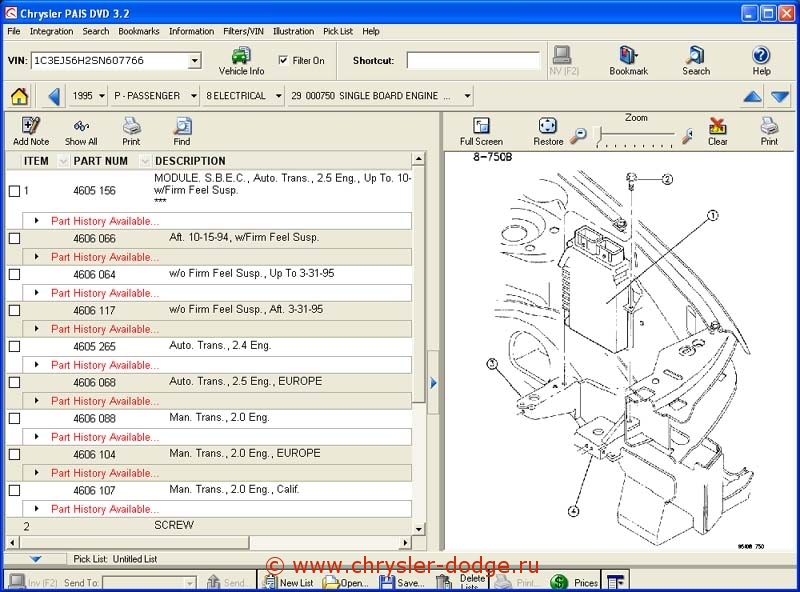Click the DESCRIPTION column header
The width and height of the screenshot is (800, 592).
190,161
